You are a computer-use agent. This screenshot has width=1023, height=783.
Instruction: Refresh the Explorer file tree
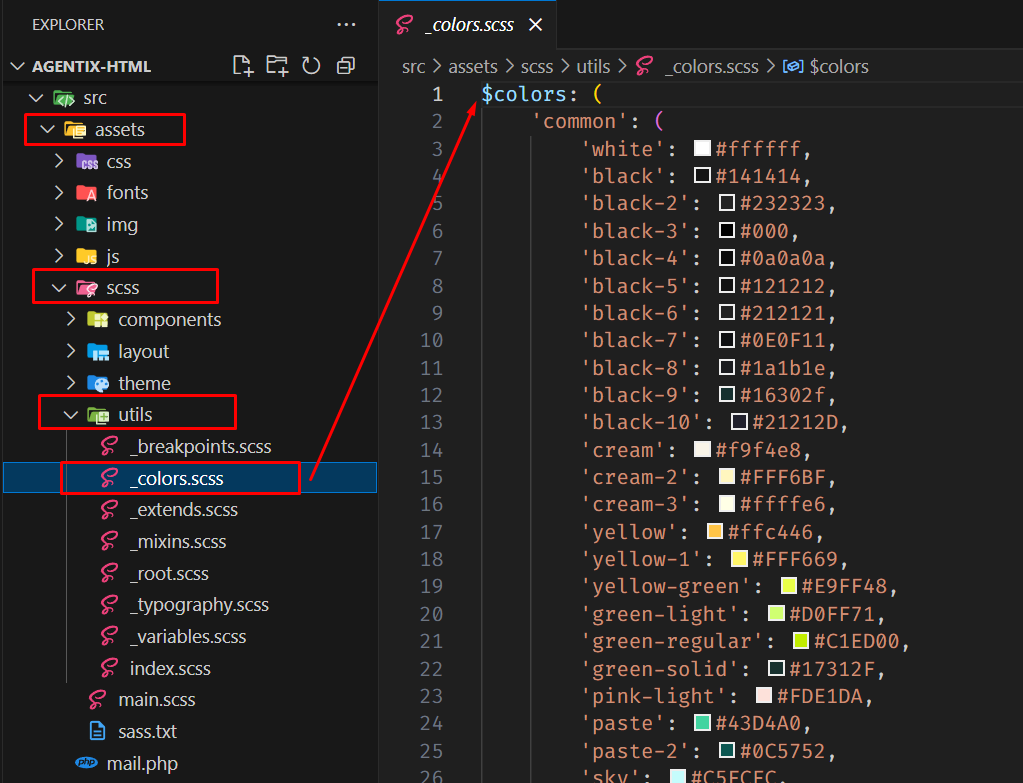311,66
